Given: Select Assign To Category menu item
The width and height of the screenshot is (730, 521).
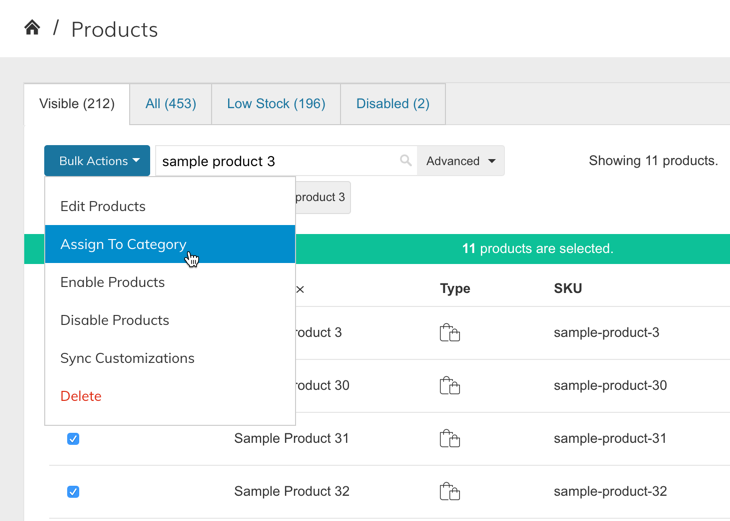Looking at the screenshot, I should pyautogui.click(x=123, y=245).
